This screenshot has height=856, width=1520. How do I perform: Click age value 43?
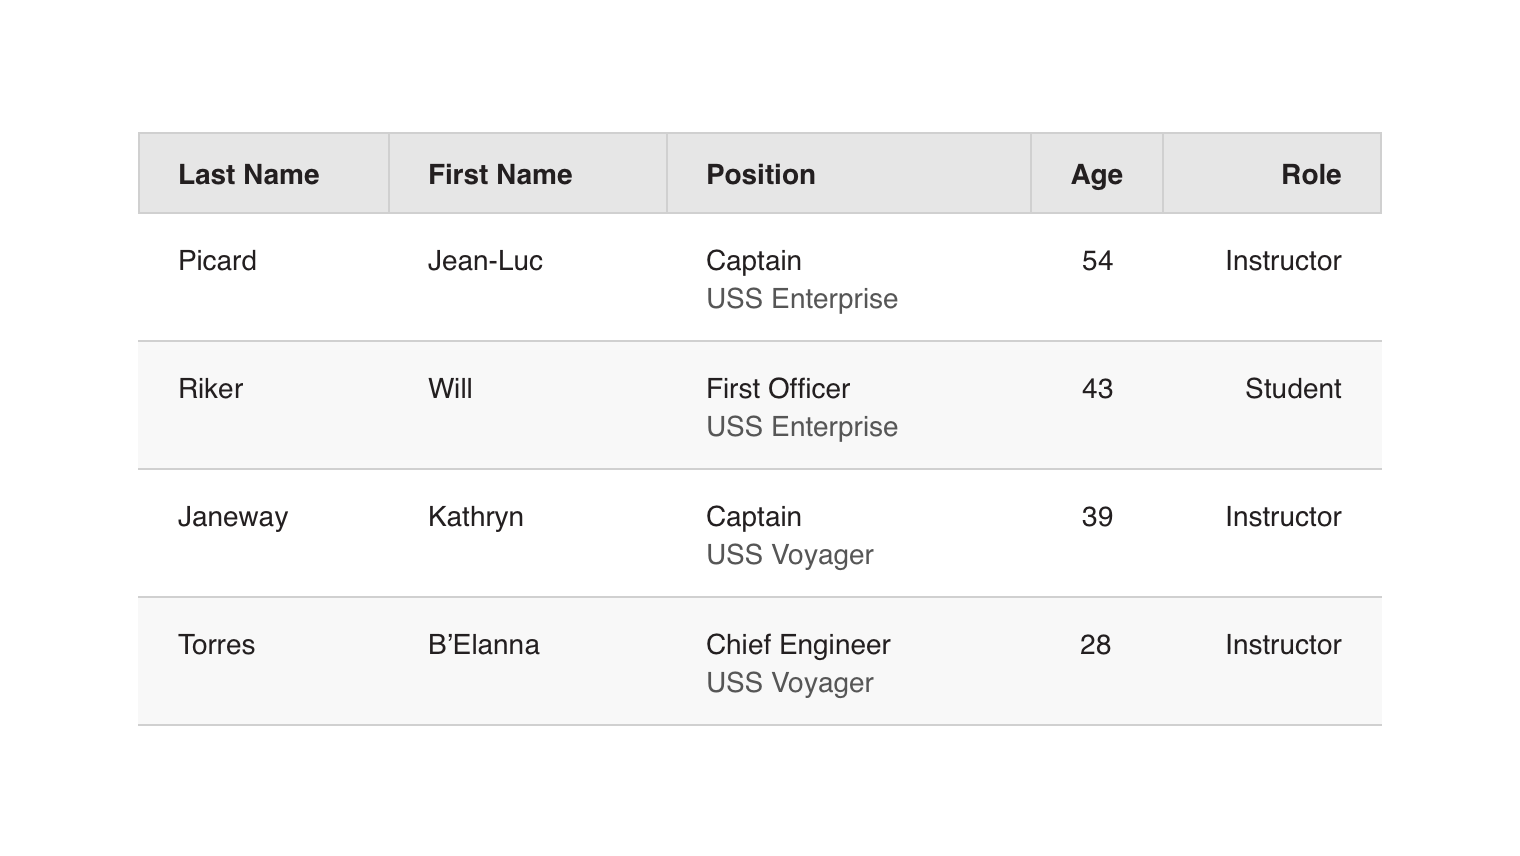coord(1097,389)
